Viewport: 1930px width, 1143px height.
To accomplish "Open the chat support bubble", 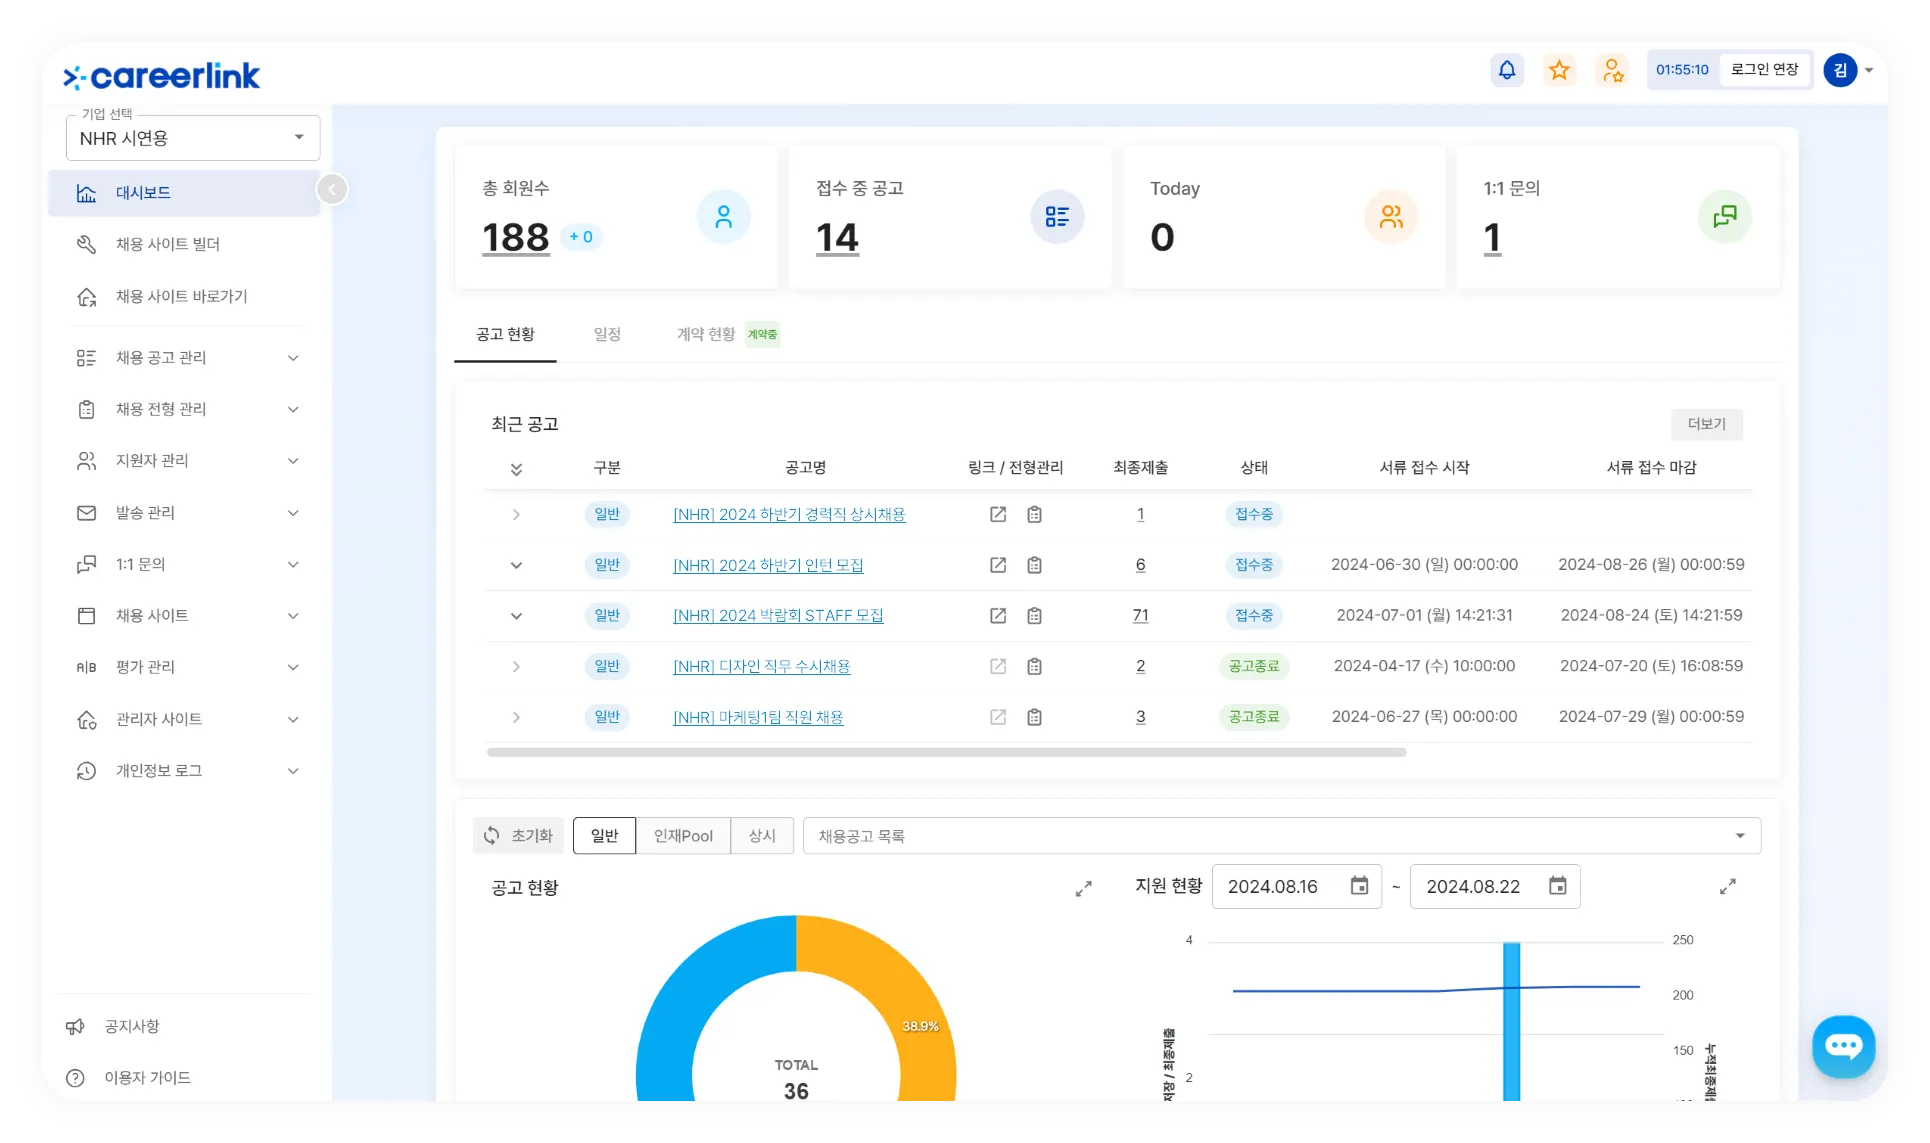I will [1843, 1046].
